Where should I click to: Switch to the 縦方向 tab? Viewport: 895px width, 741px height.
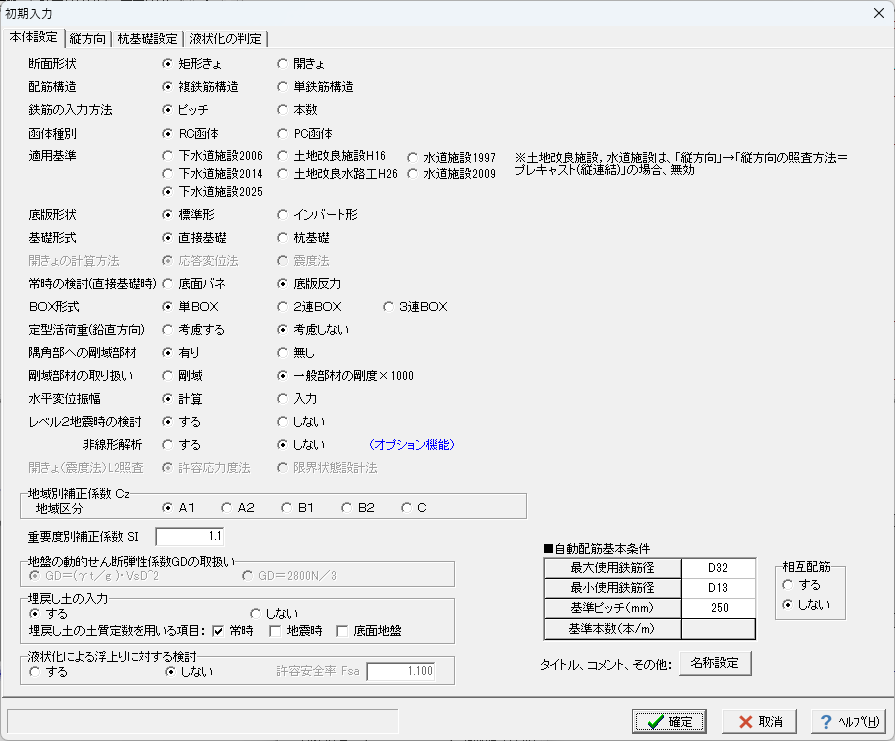89,39
